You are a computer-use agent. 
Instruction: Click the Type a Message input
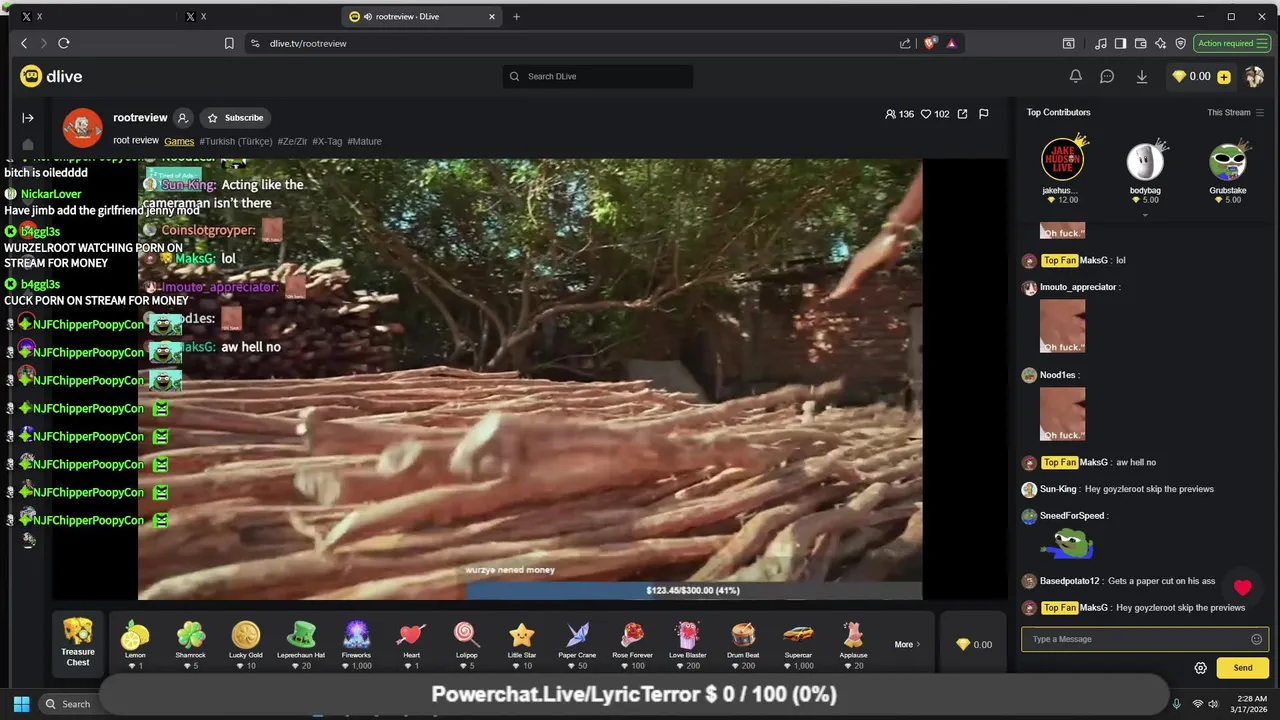pyautogui.click(x=1145, y=639)
